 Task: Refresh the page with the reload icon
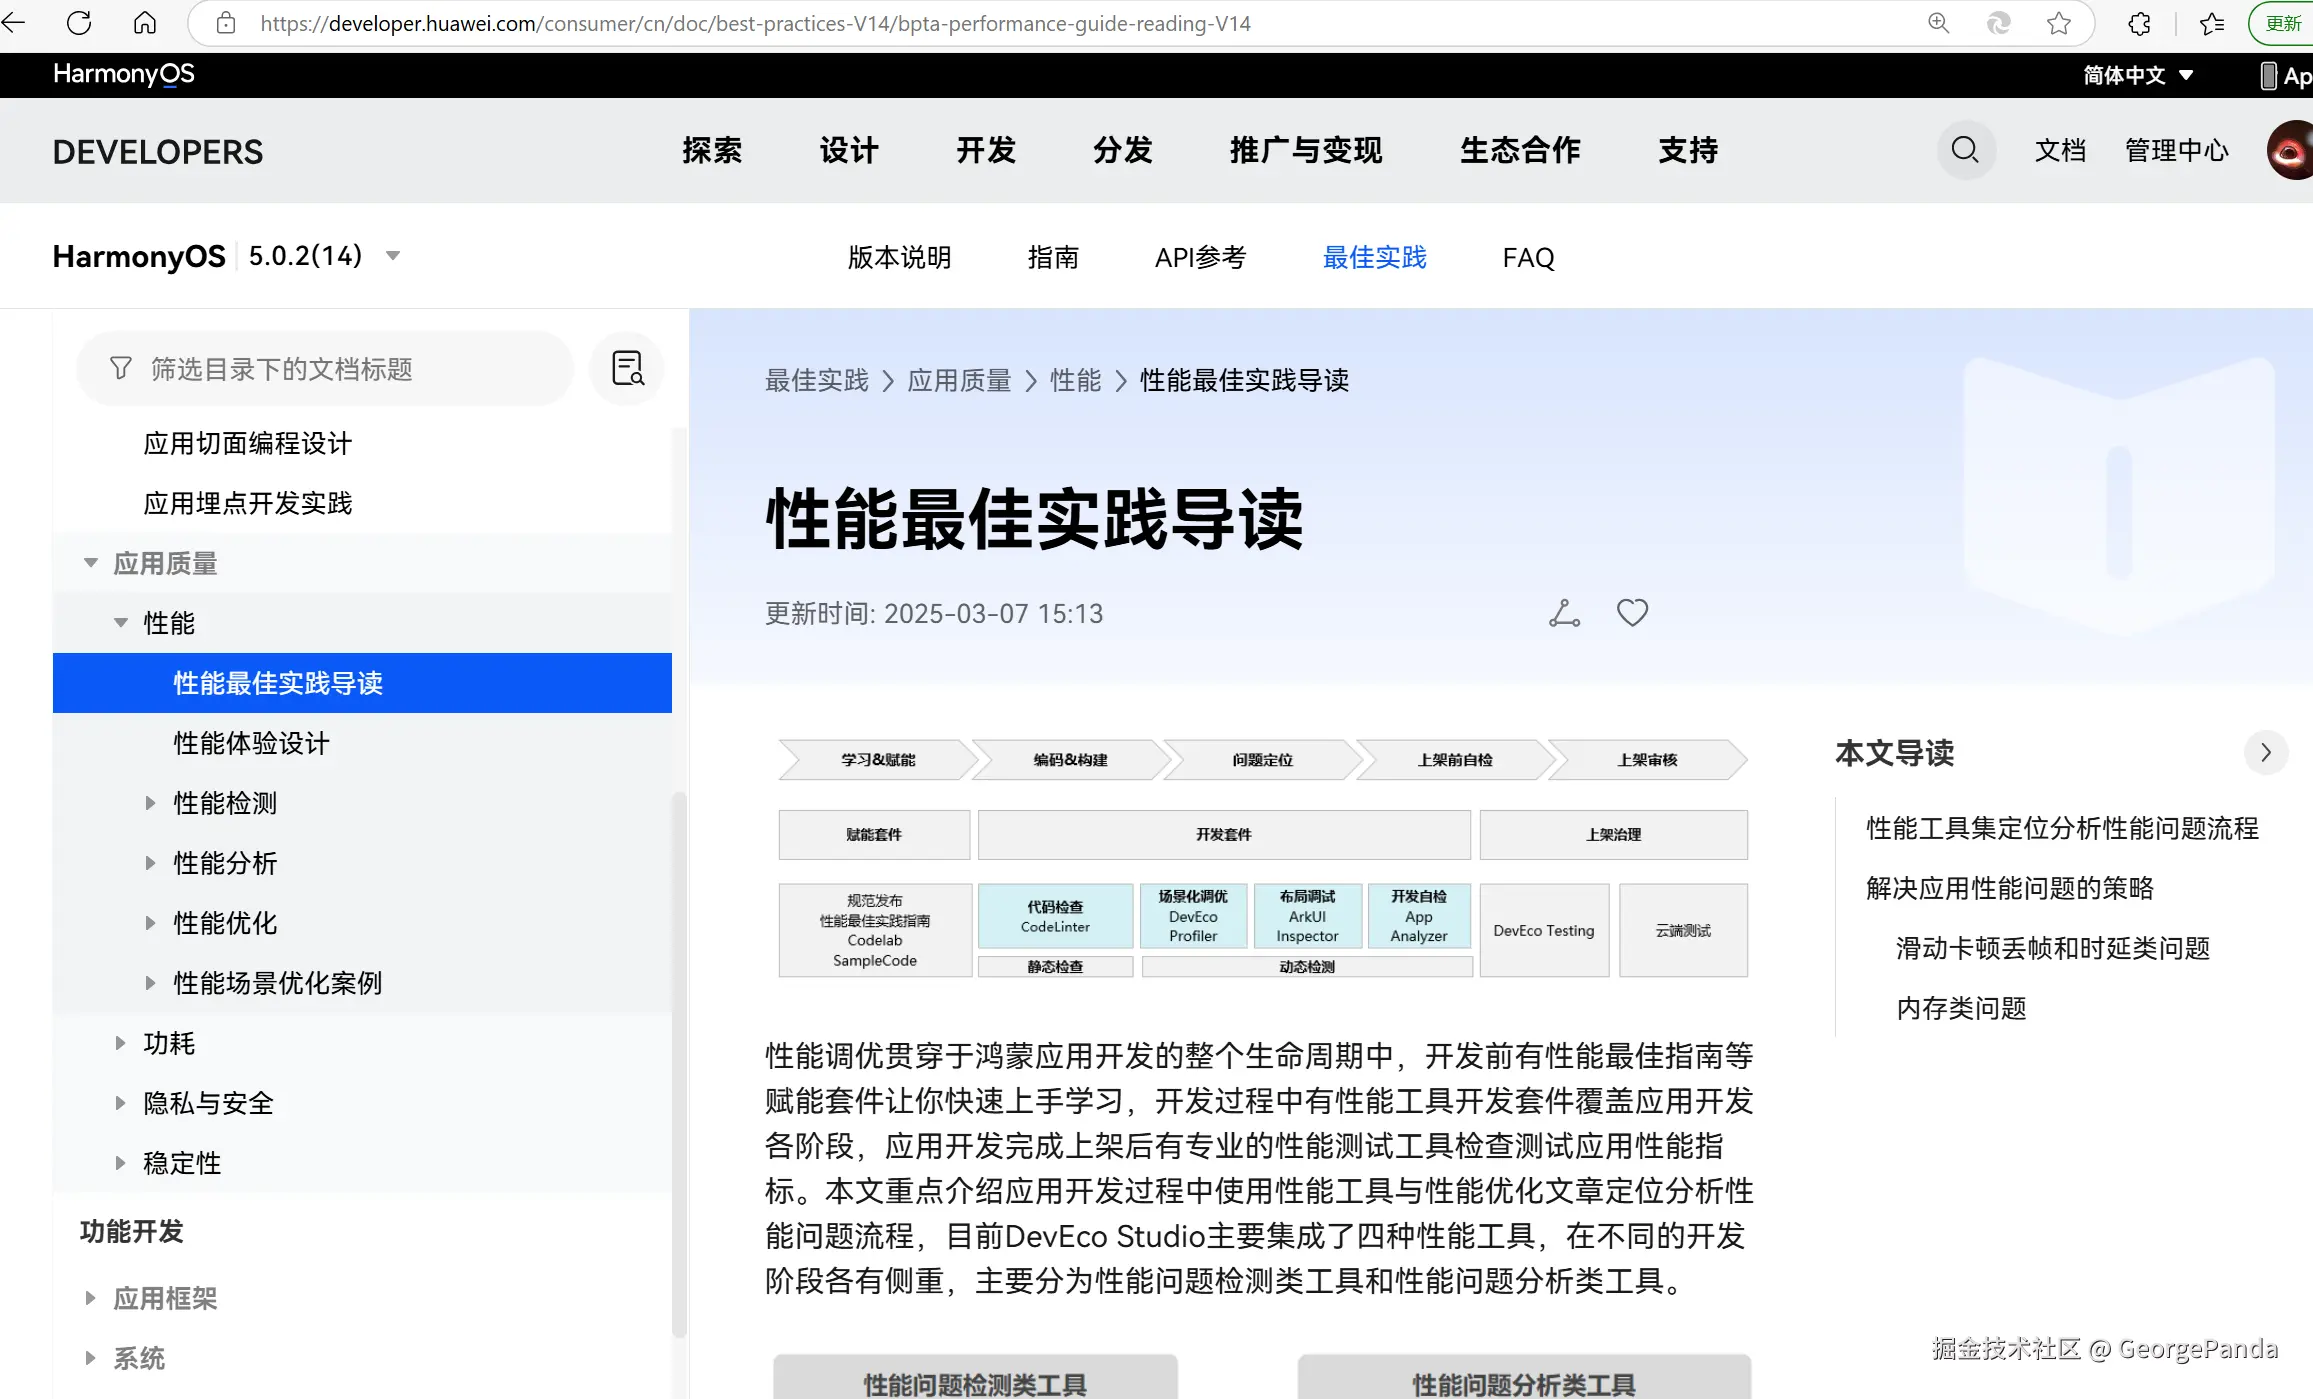pos(79,22)
